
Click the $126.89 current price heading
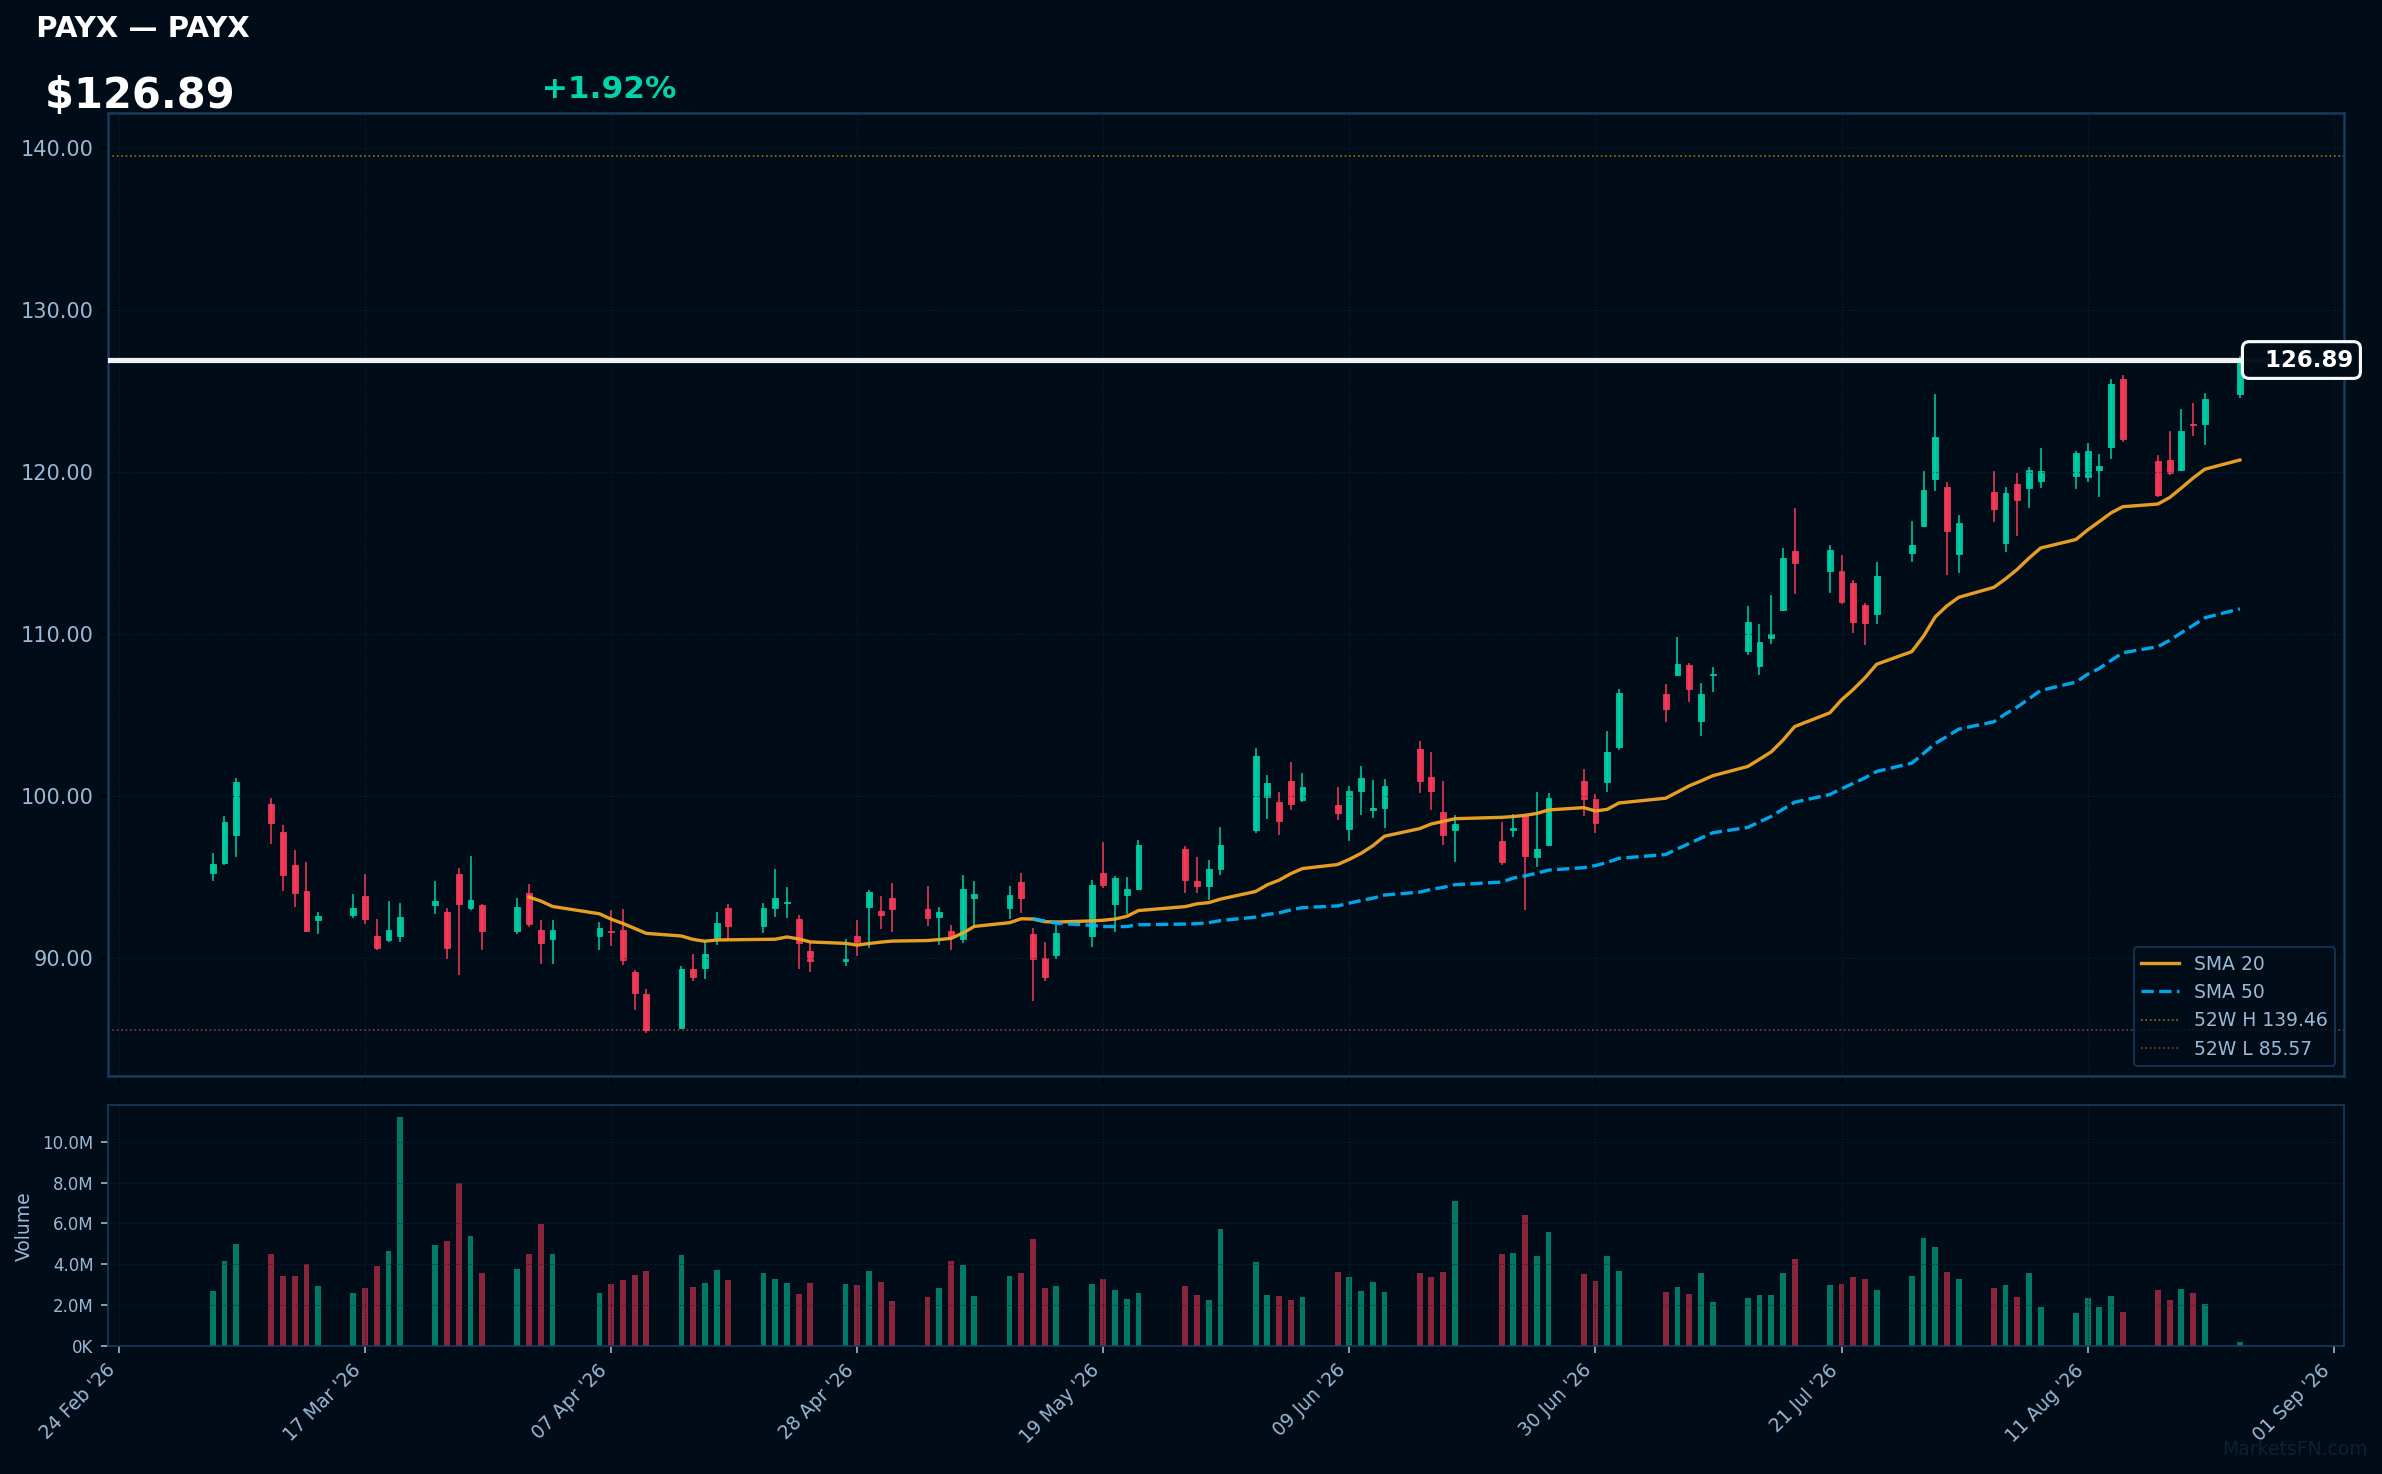pyautogui.click(x=140, y=93)
